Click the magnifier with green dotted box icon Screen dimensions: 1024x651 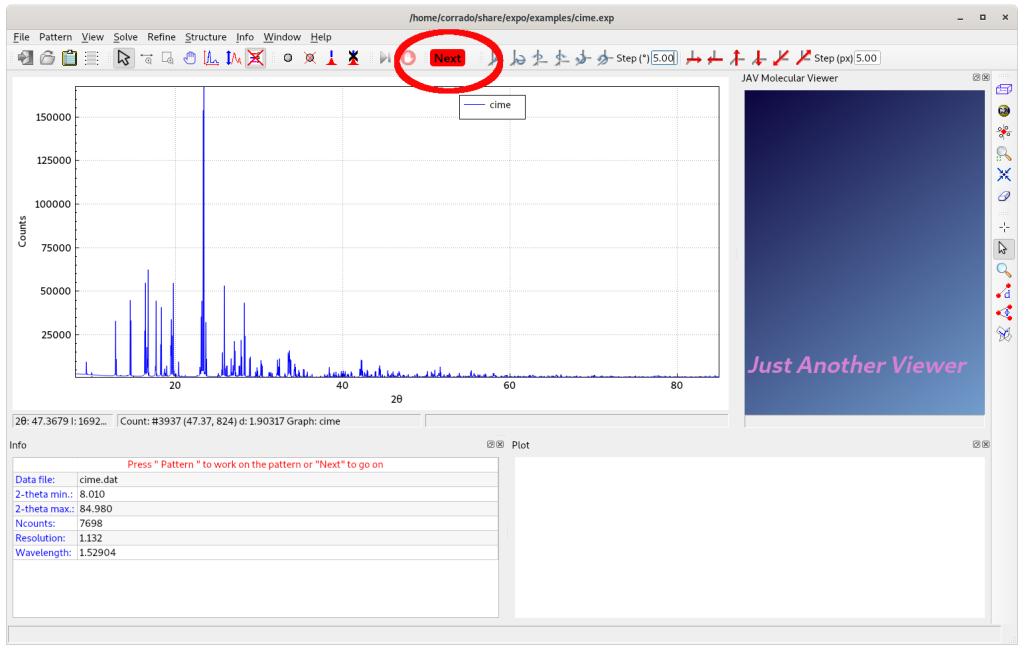(1004, 153)
